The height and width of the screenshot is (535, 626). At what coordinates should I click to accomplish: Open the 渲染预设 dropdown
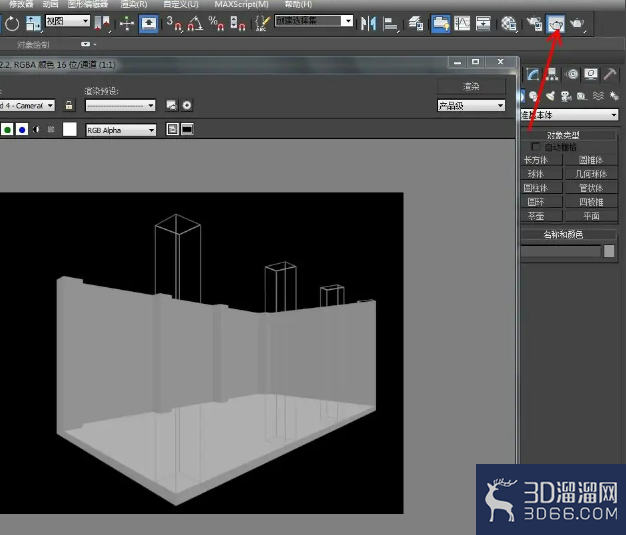[x=120, y=106]
